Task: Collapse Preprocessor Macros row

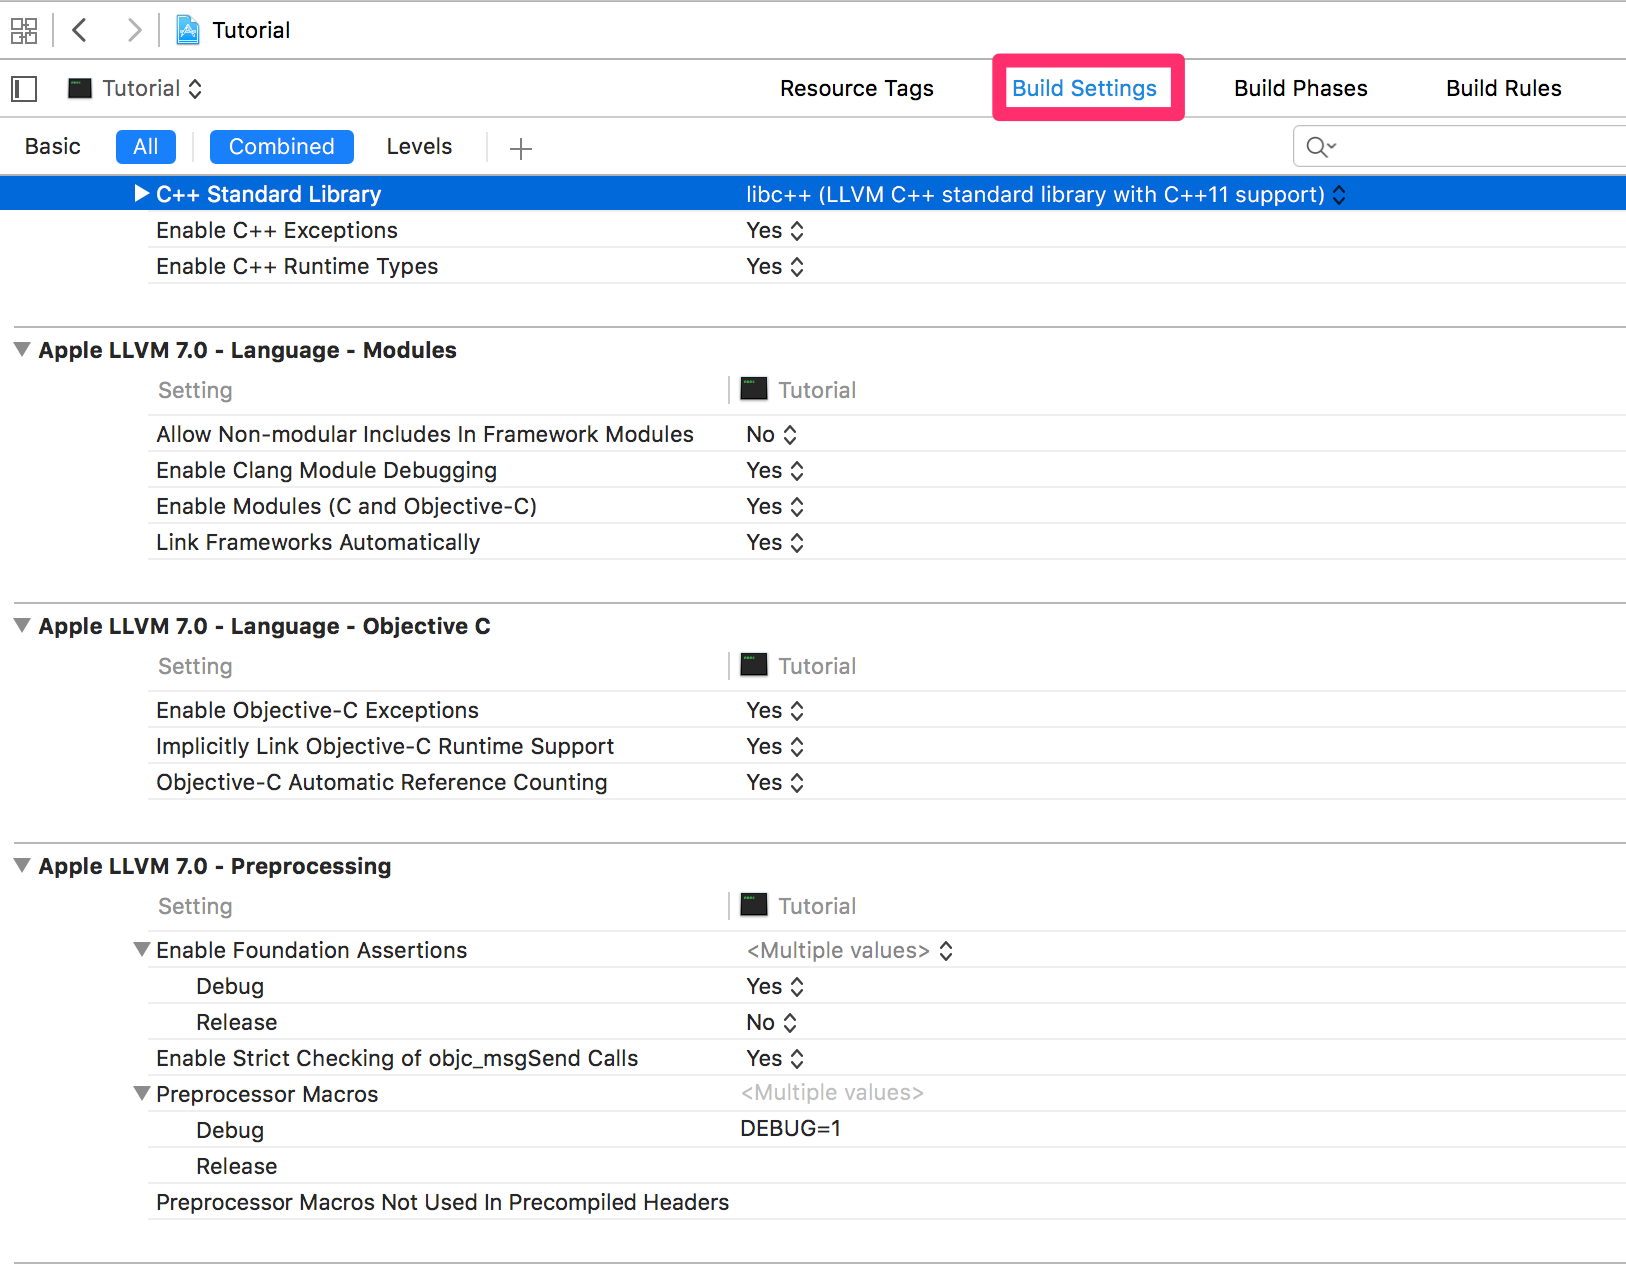Action: pos(142,1093)
